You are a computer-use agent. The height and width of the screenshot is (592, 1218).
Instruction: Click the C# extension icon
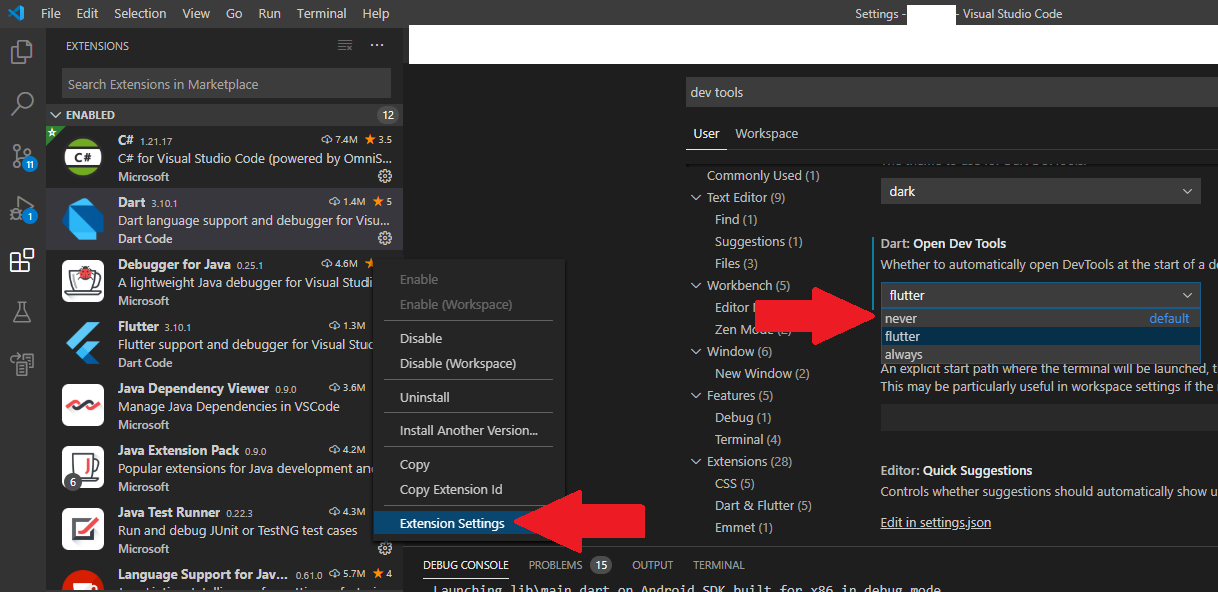84,157
